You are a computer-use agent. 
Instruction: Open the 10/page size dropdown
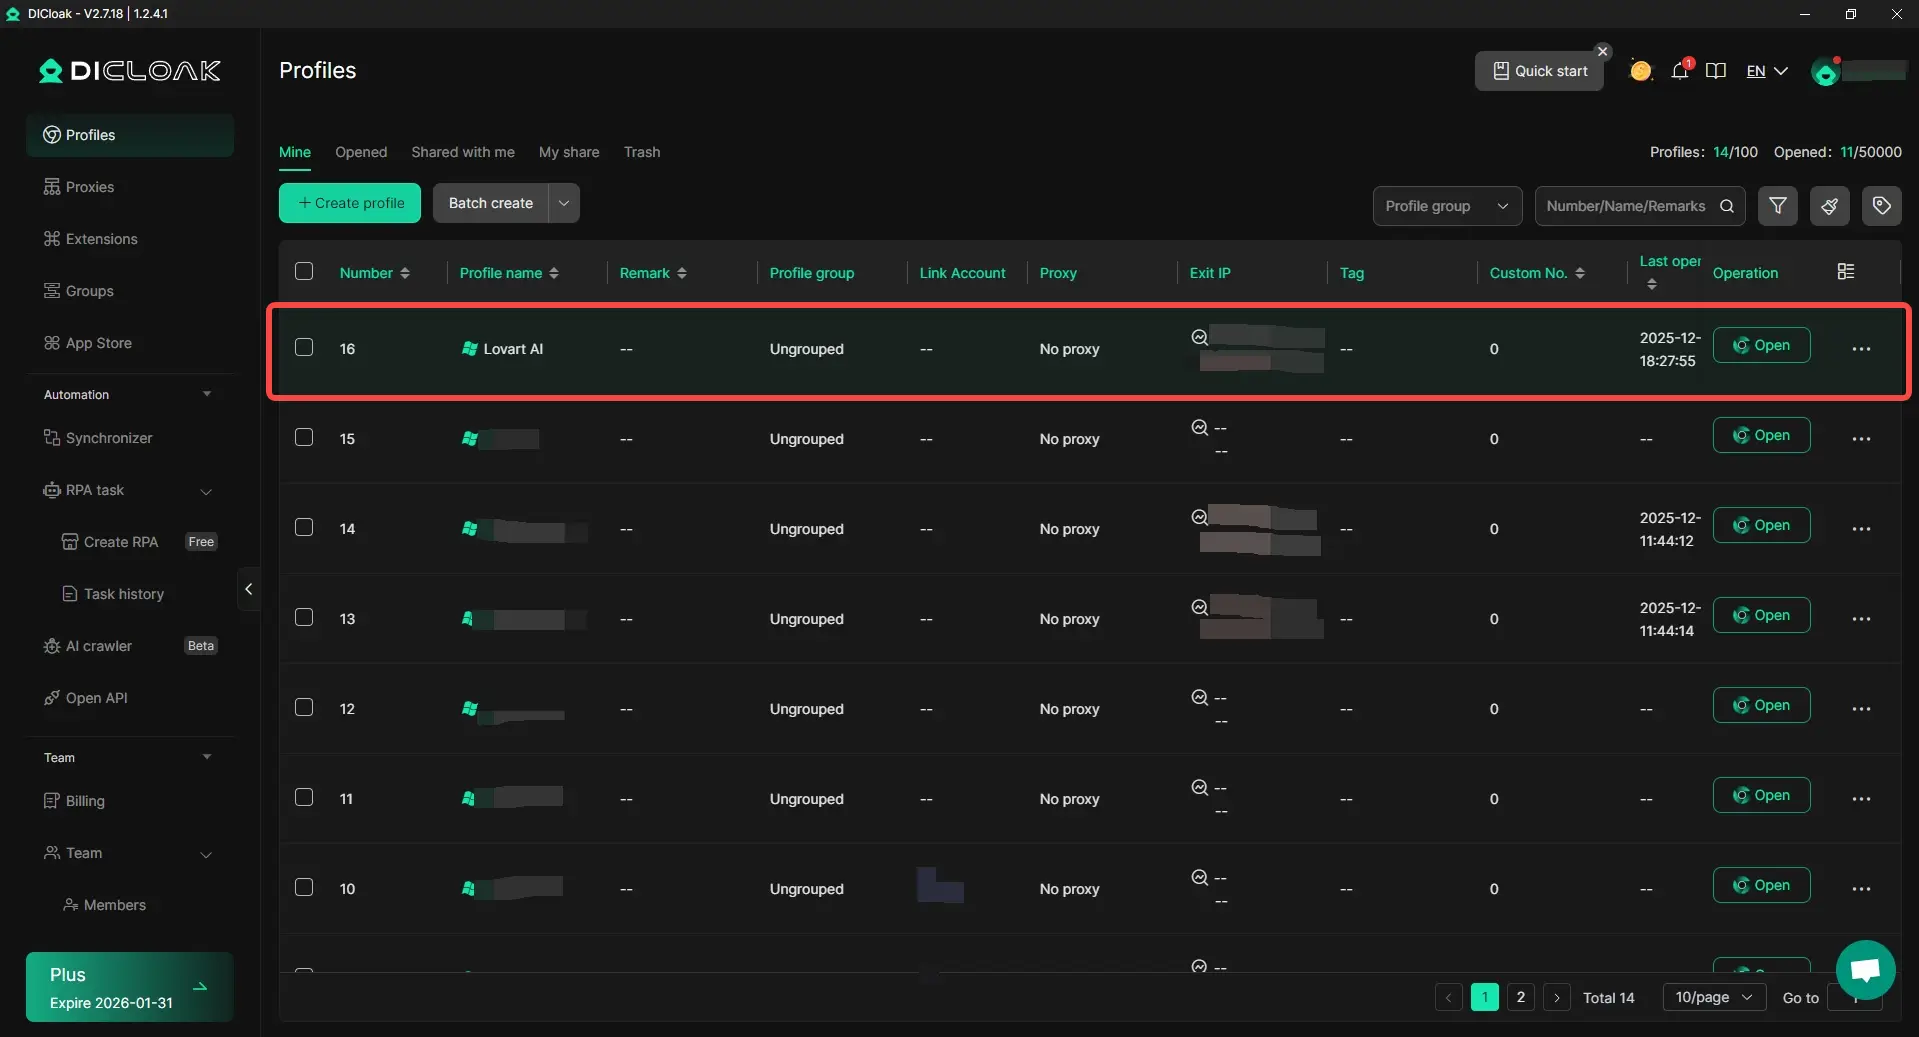point(1713,998)
